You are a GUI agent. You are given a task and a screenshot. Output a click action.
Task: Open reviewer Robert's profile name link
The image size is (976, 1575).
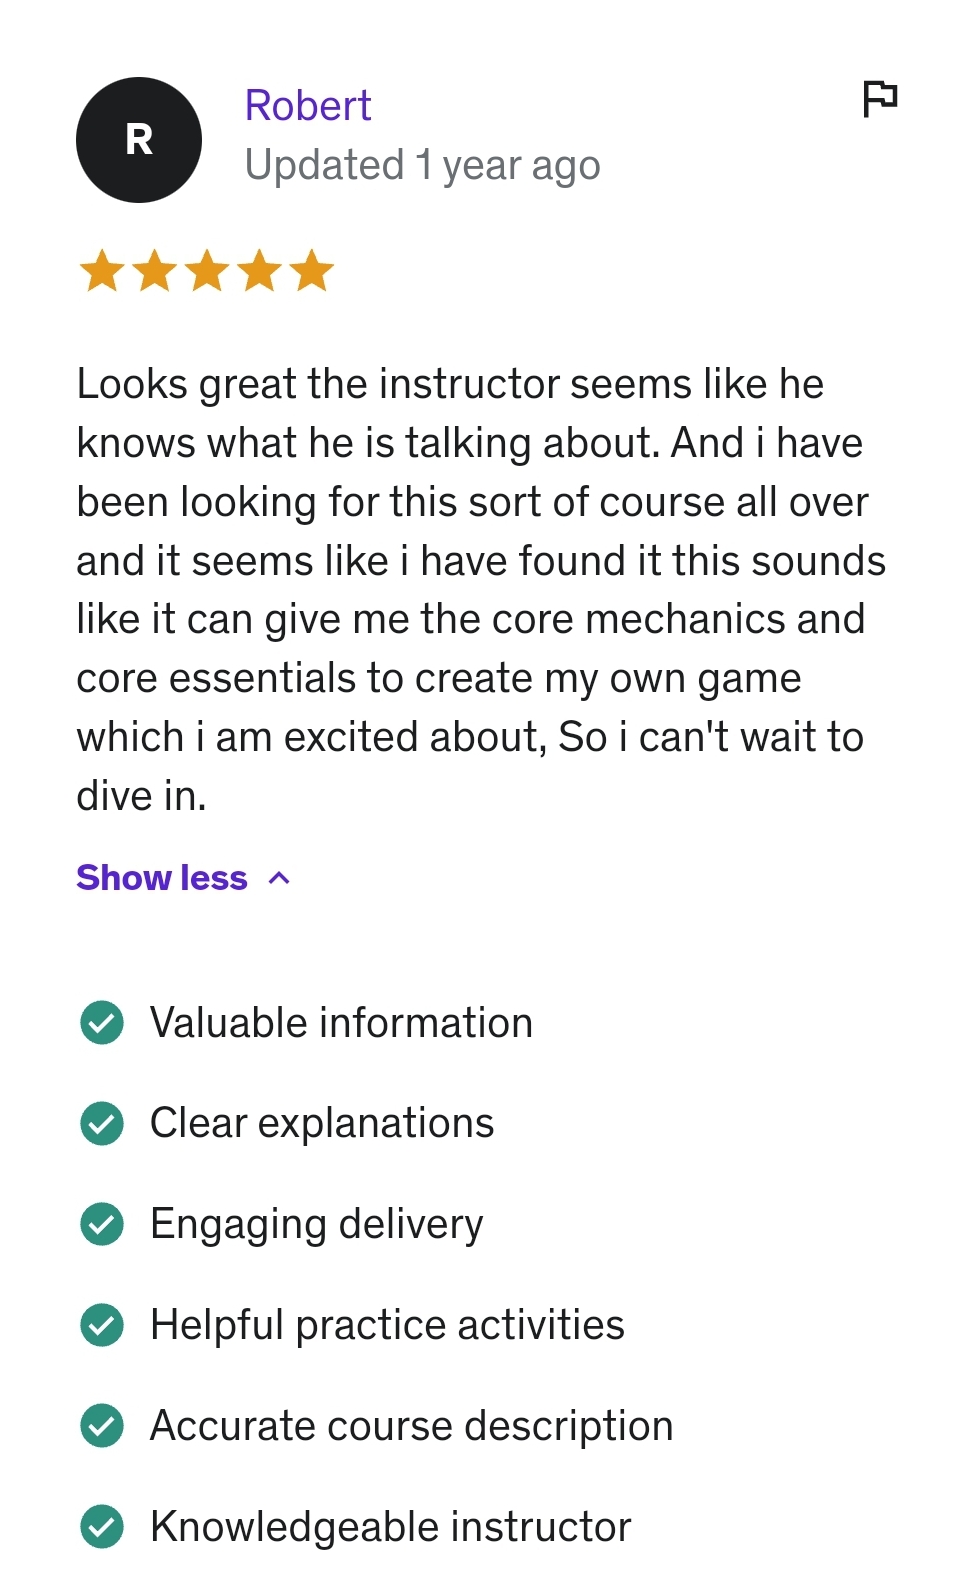tap(308, 106)
